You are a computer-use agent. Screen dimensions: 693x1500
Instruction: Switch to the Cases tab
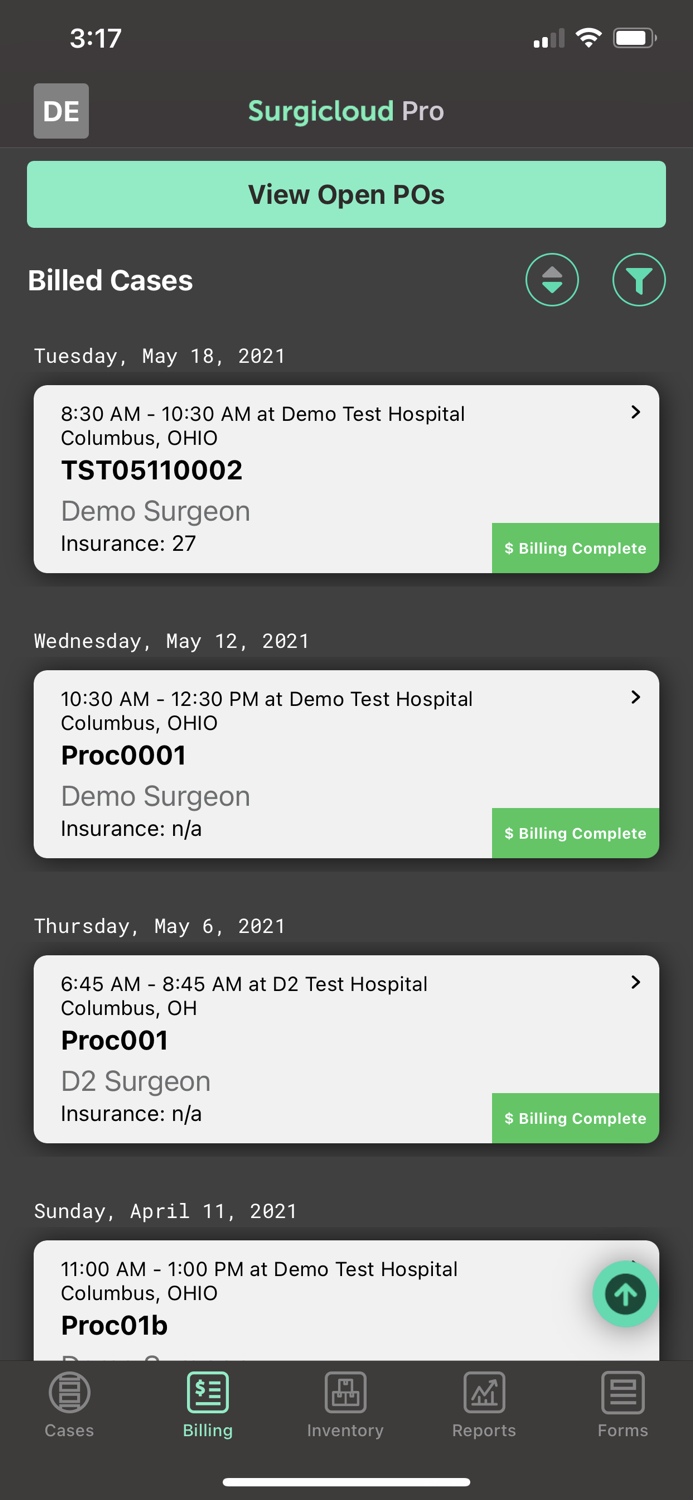click(69, 1405)
